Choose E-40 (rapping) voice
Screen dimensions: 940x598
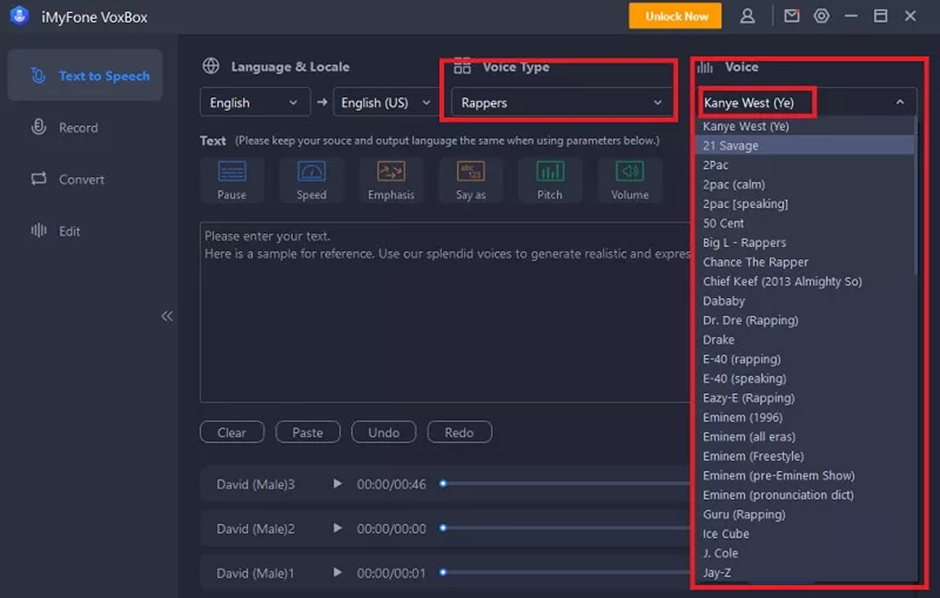pyautogui.click(x=805, y=359)
